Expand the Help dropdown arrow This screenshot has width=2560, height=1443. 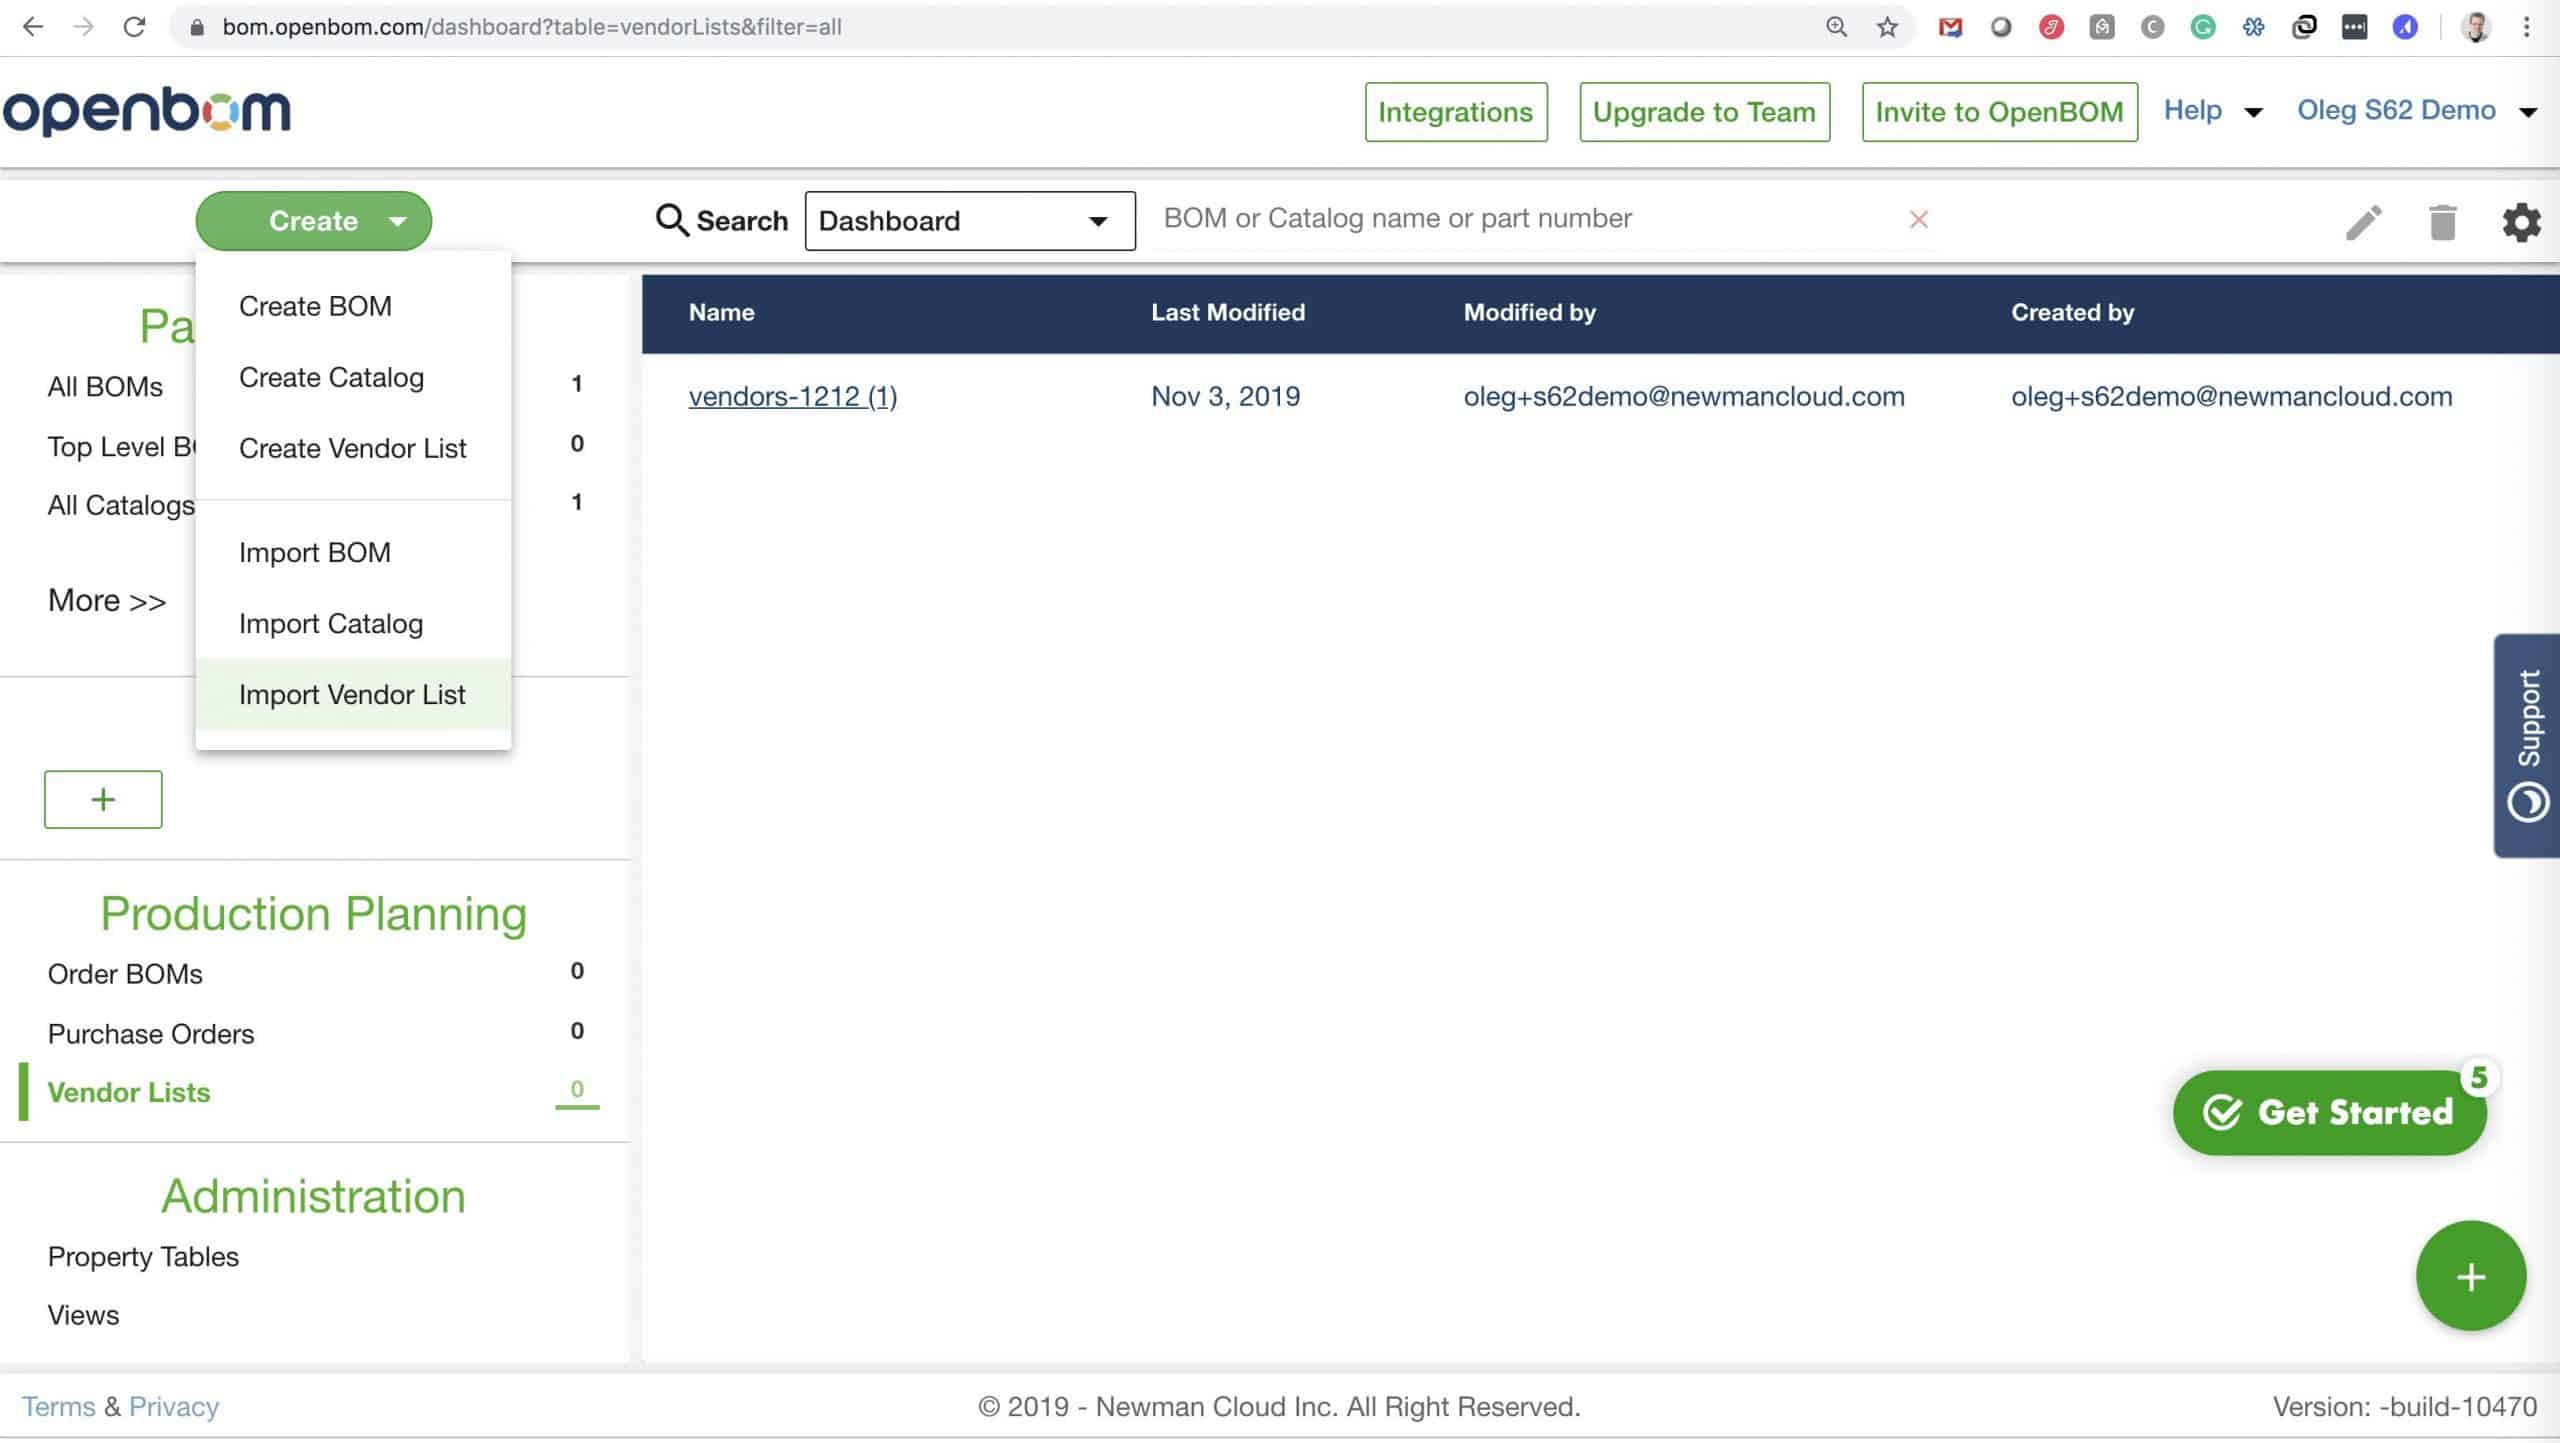click(2253, 112)
